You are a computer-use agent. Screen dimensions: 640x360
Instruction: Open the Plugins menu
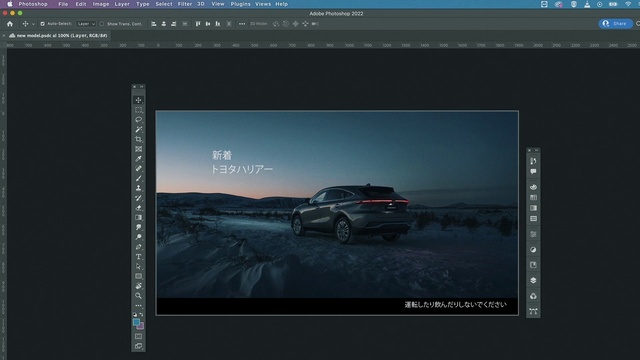[x=240, y=4]
